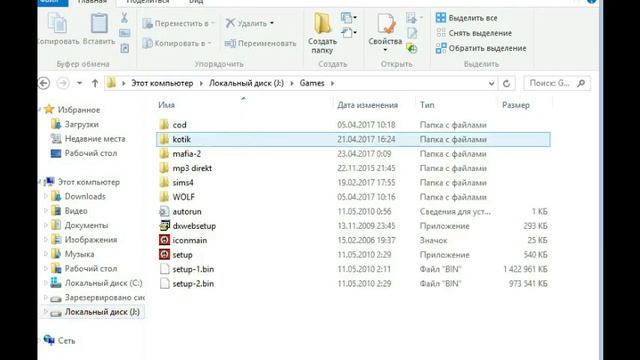Go back with the Back arrow button
The width and height of the screenshot is (640, 360).
coord(44,83)
